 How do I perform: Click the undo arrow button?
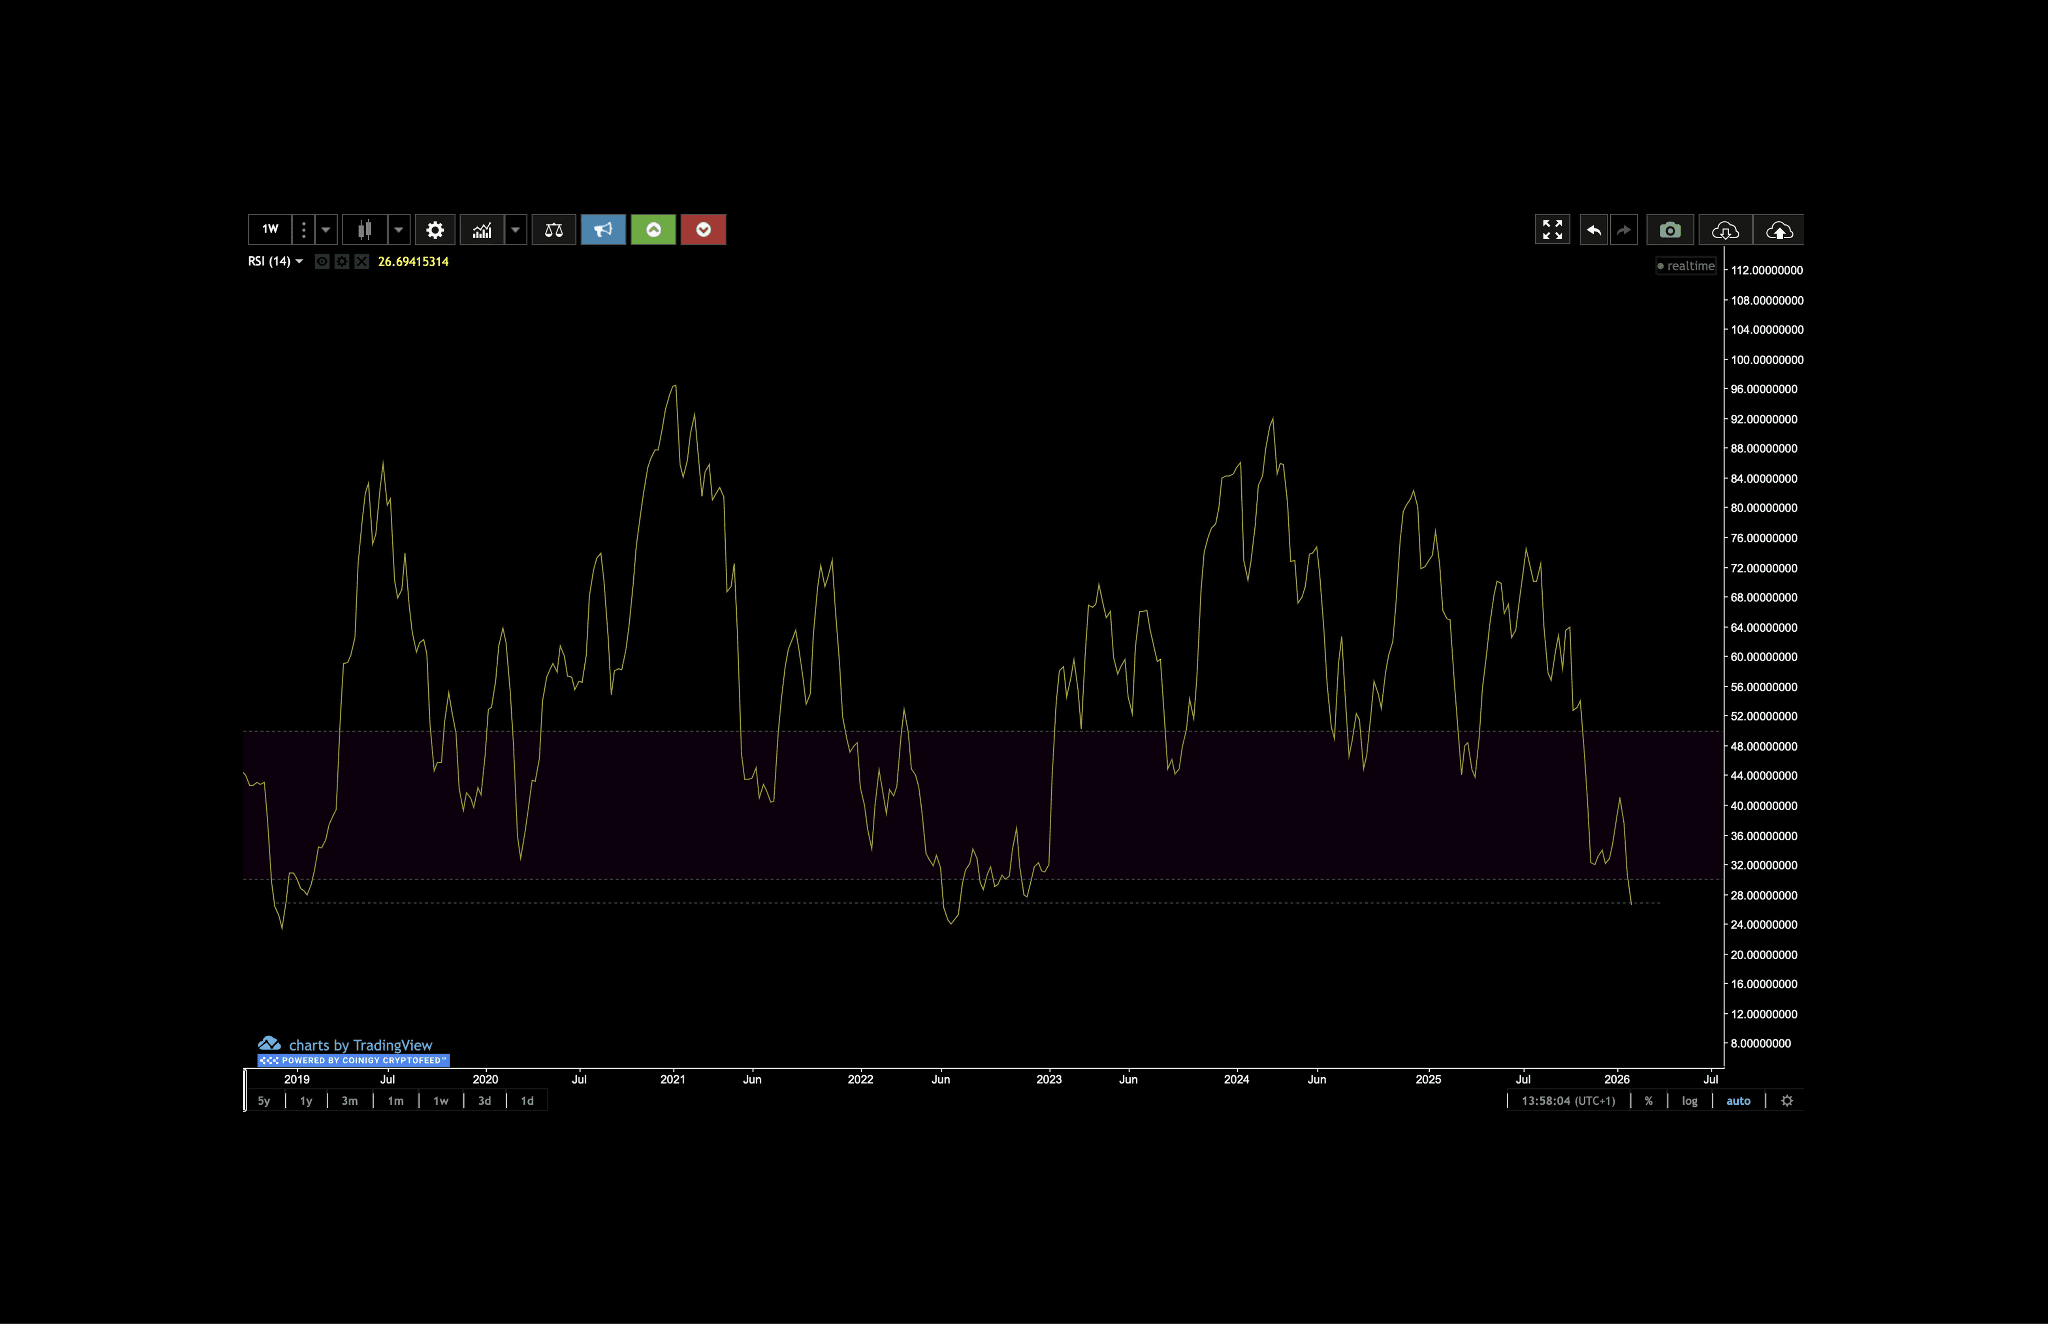tap(1594, 230)
